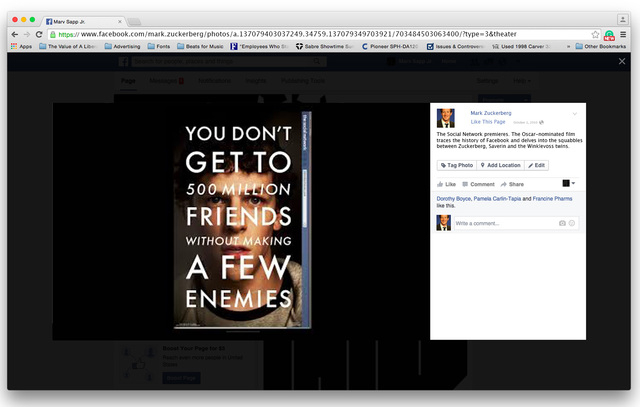Click the Add Location button

pyautogui.click(x=500, y=165)
